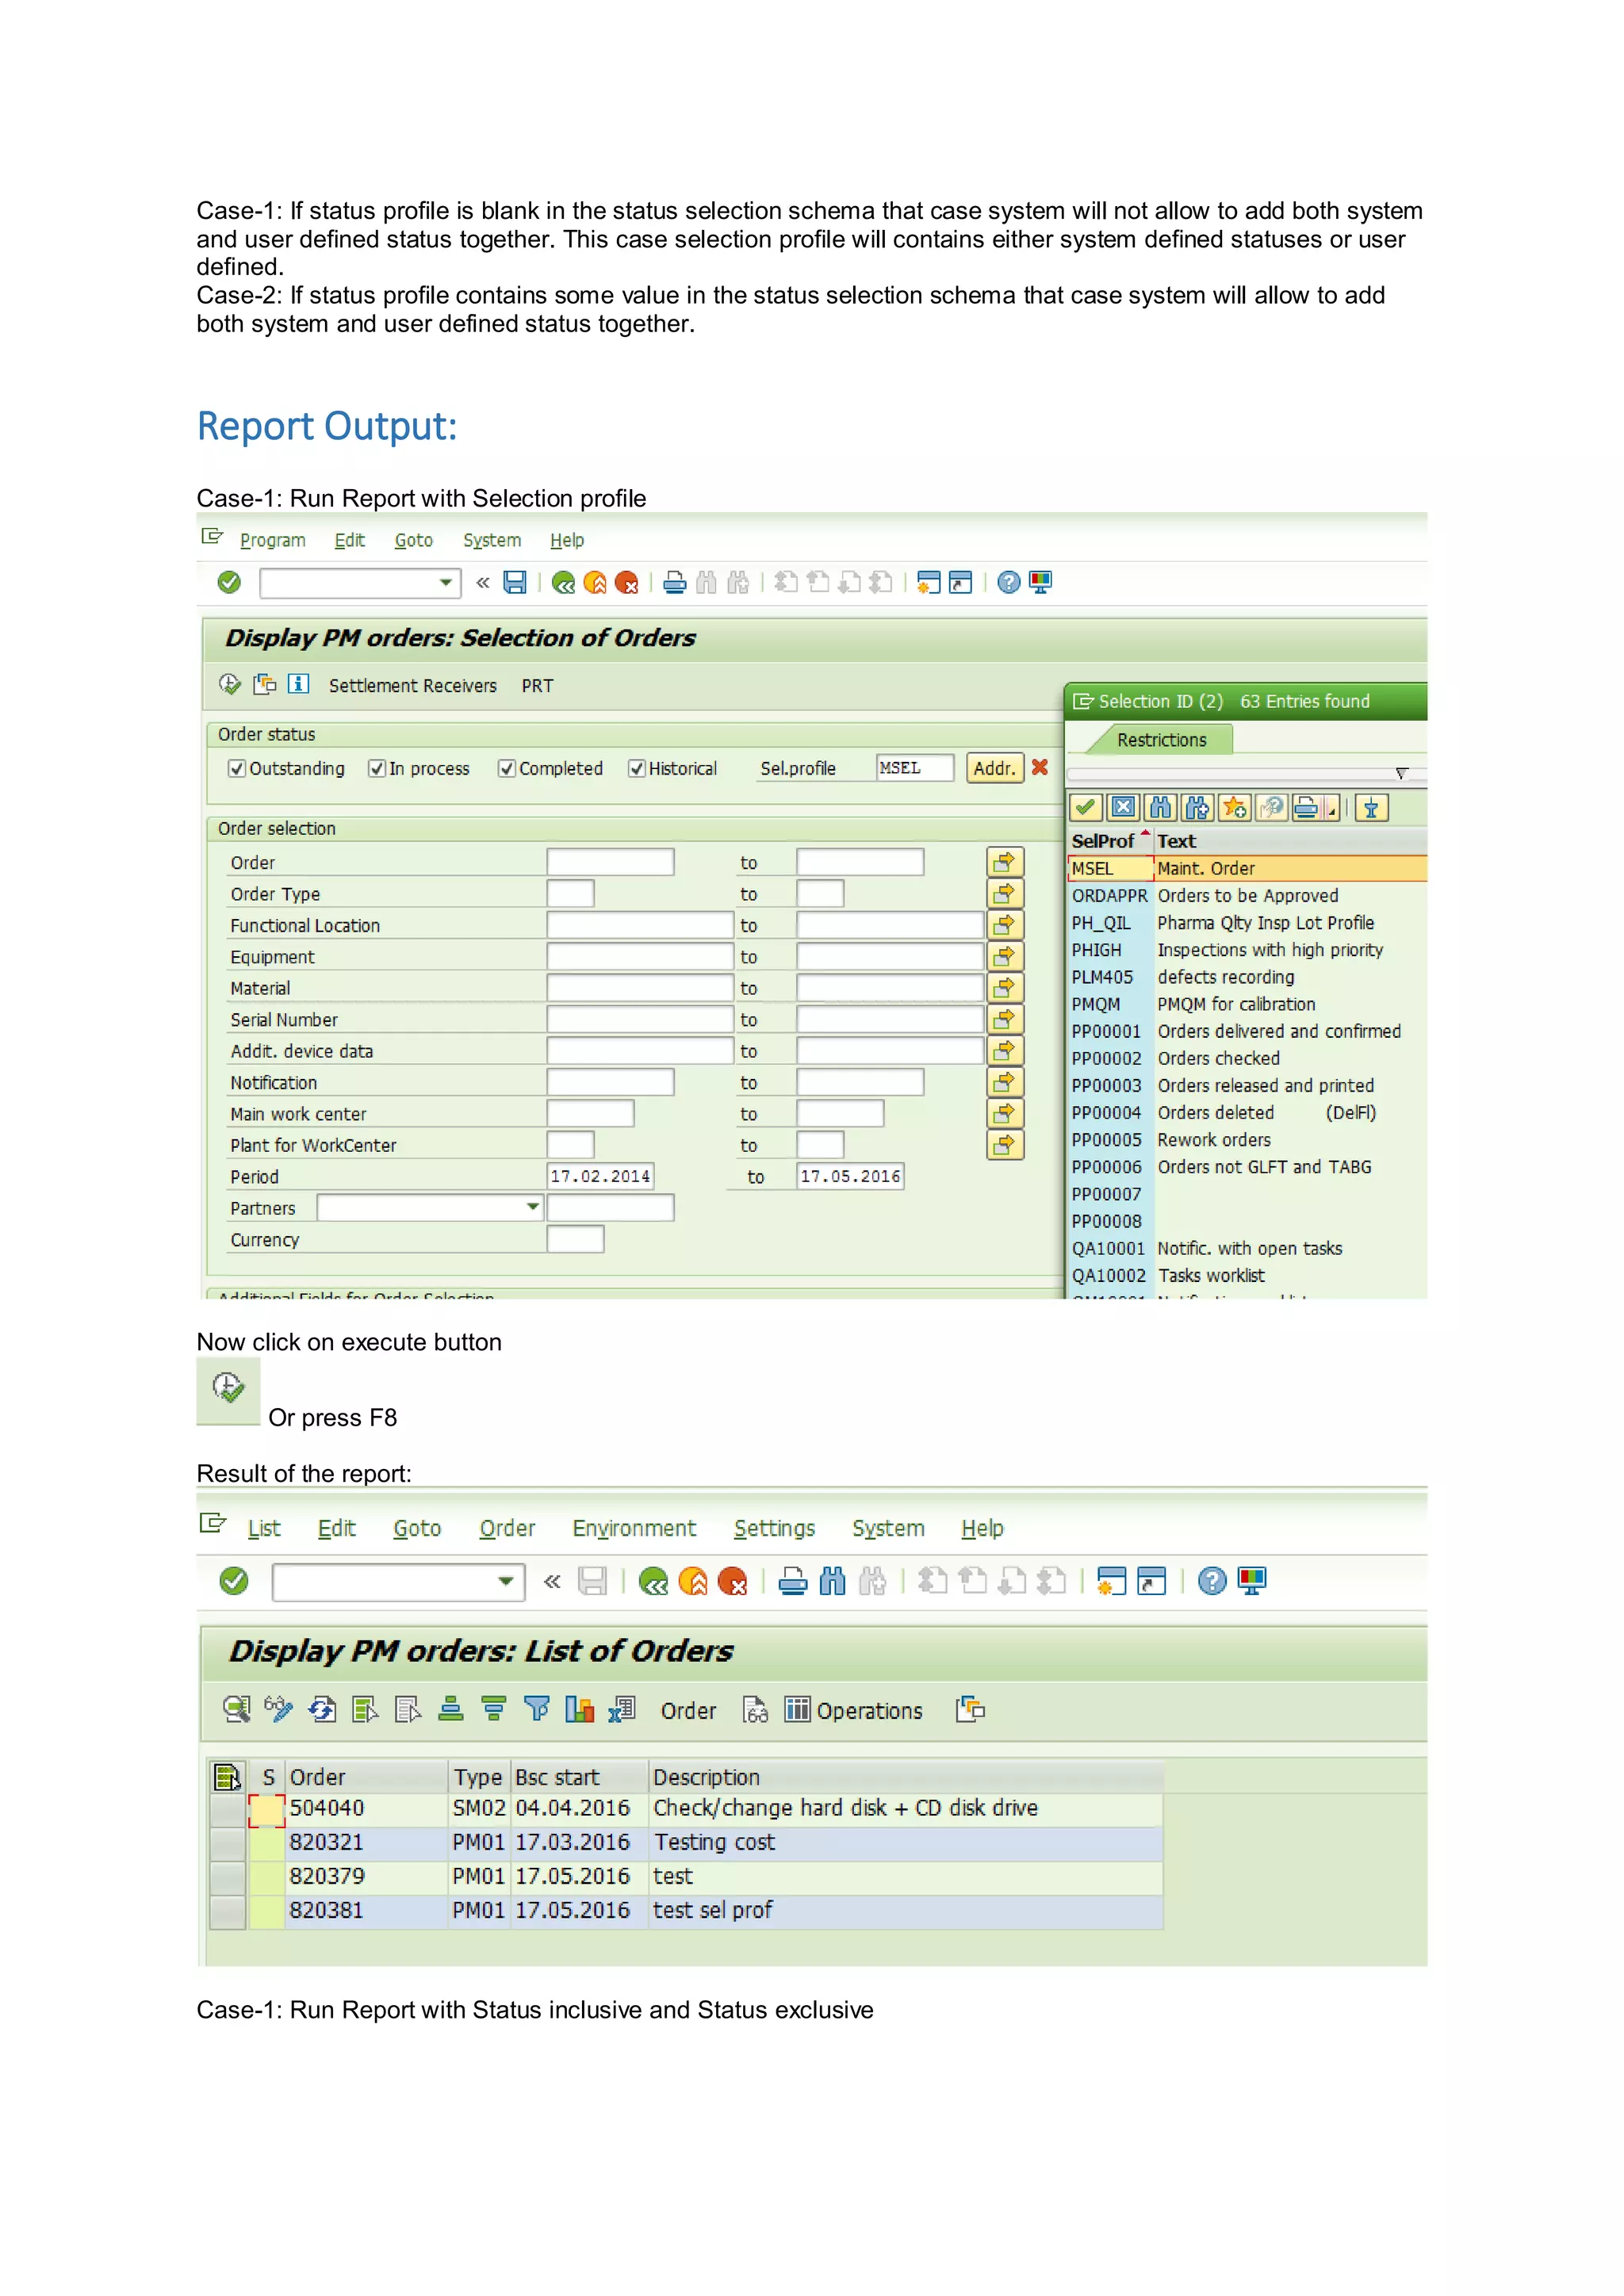Click the Get Variant icon next to Execute

(265, 685)
